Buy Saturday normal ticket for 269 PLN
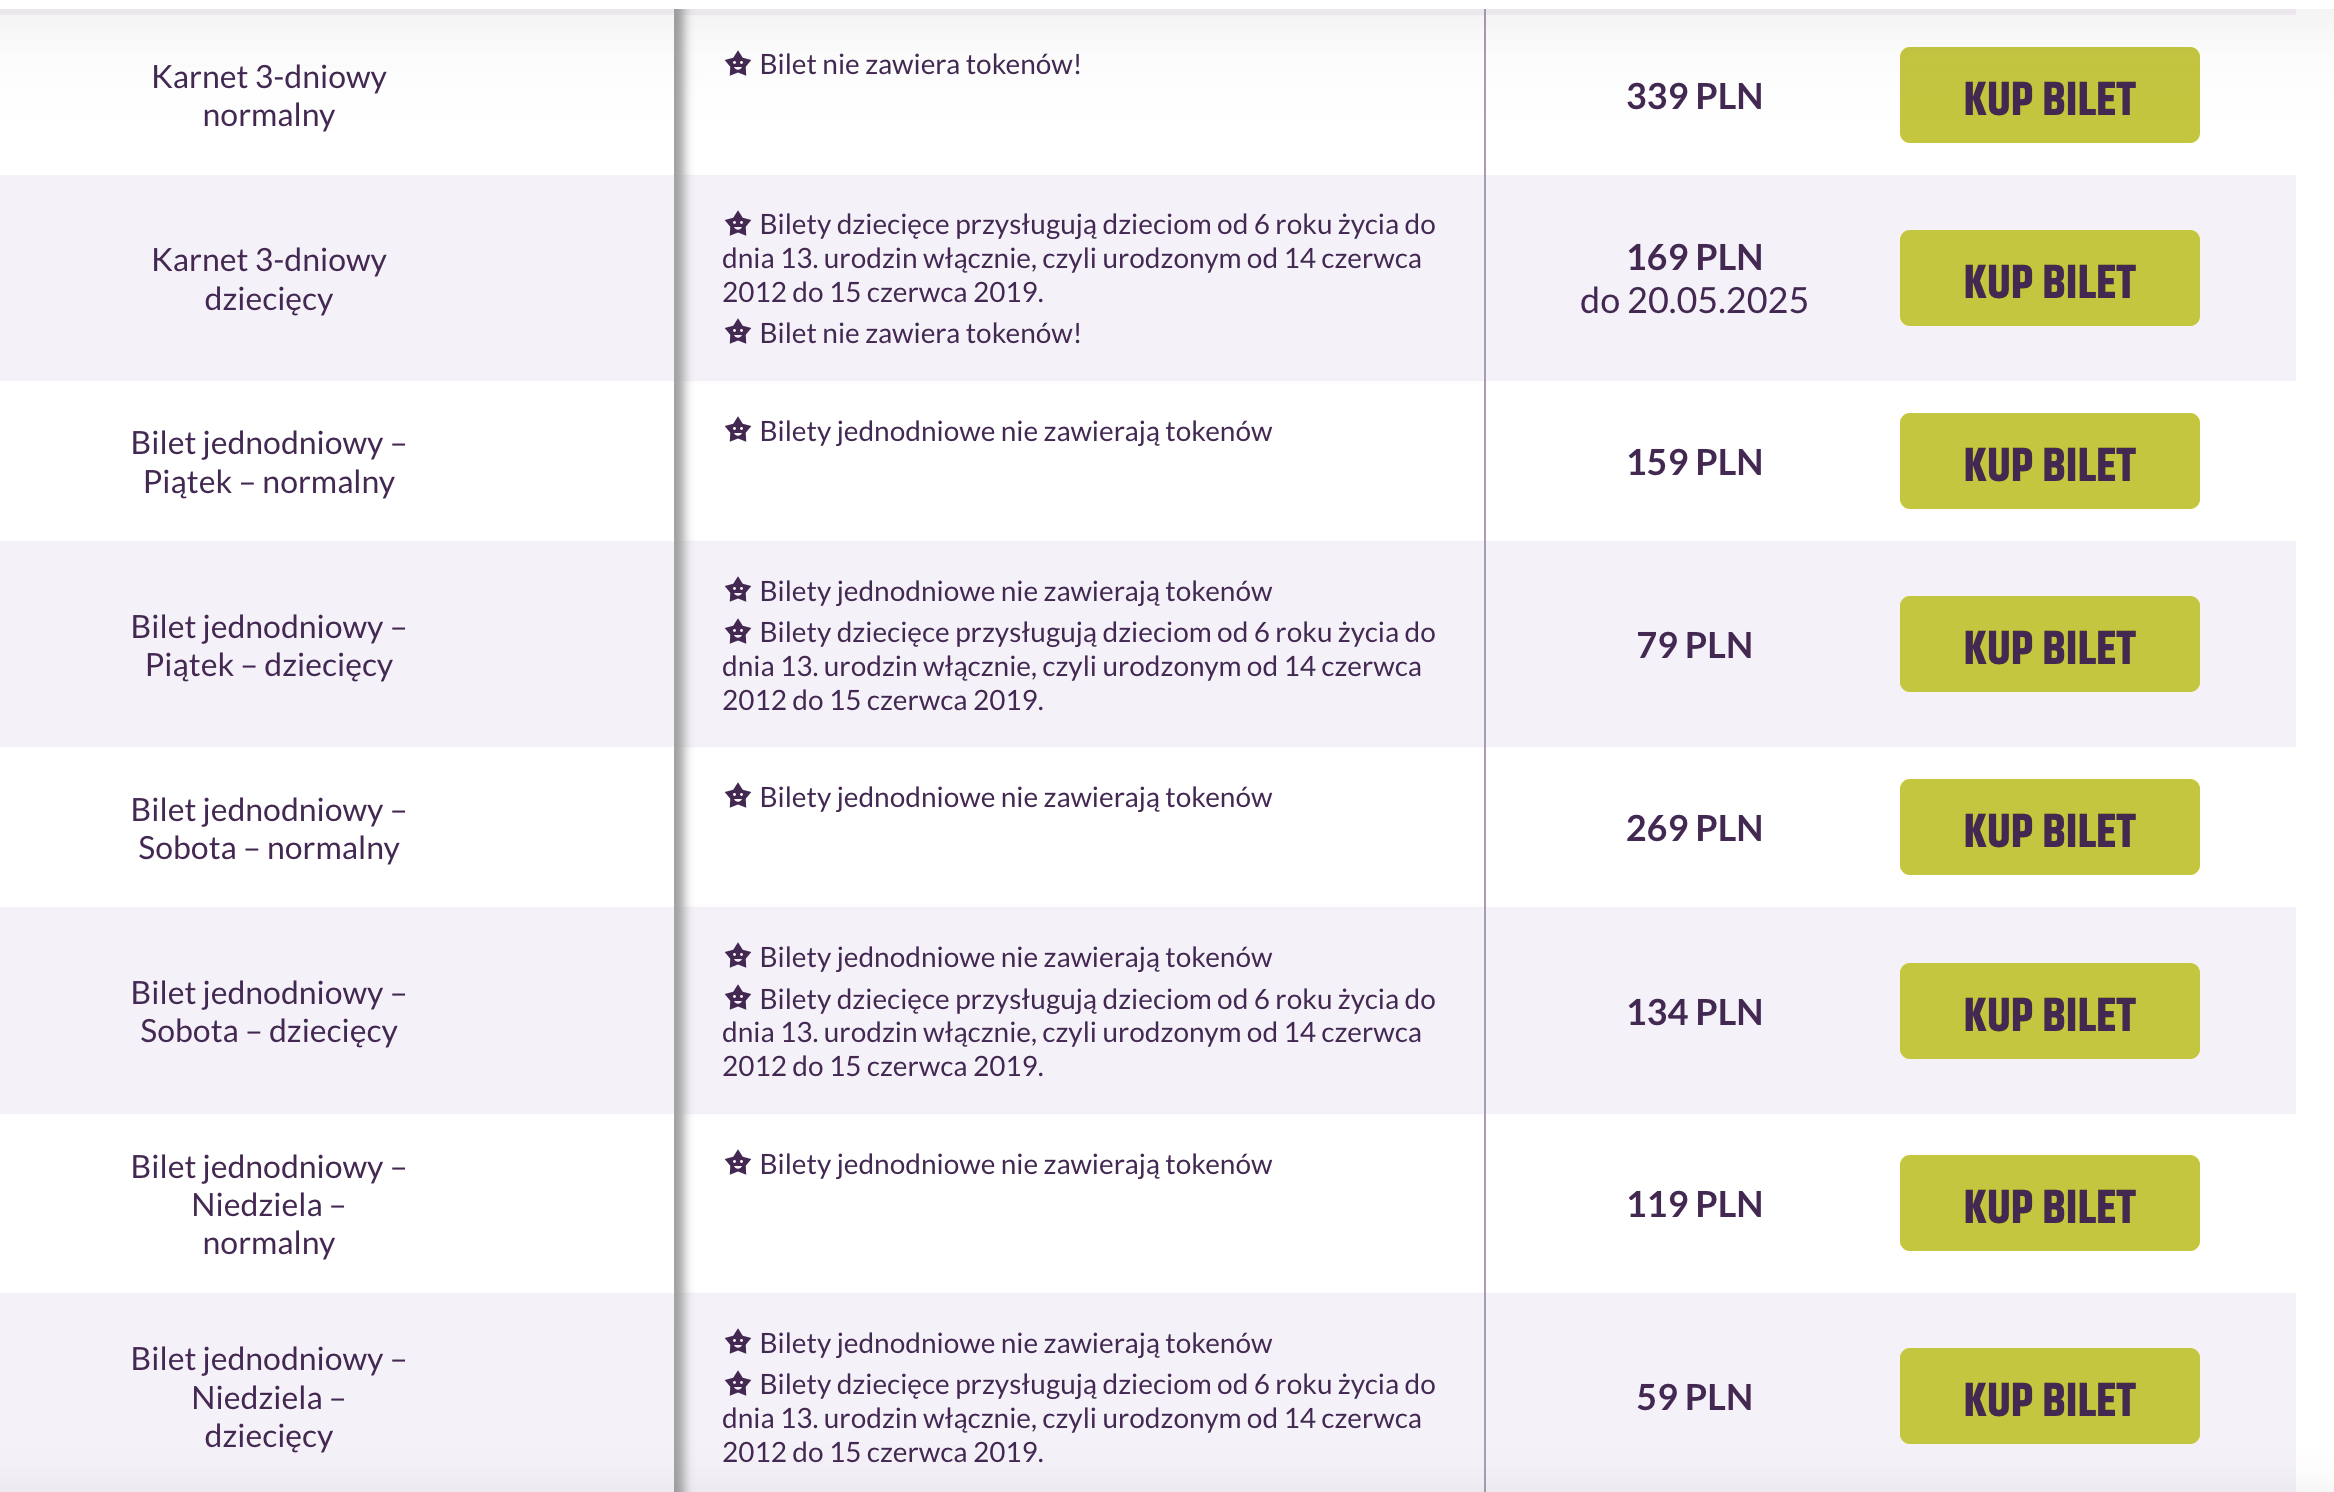This screenshot has width=2334, height=1492. point(2048,828)
